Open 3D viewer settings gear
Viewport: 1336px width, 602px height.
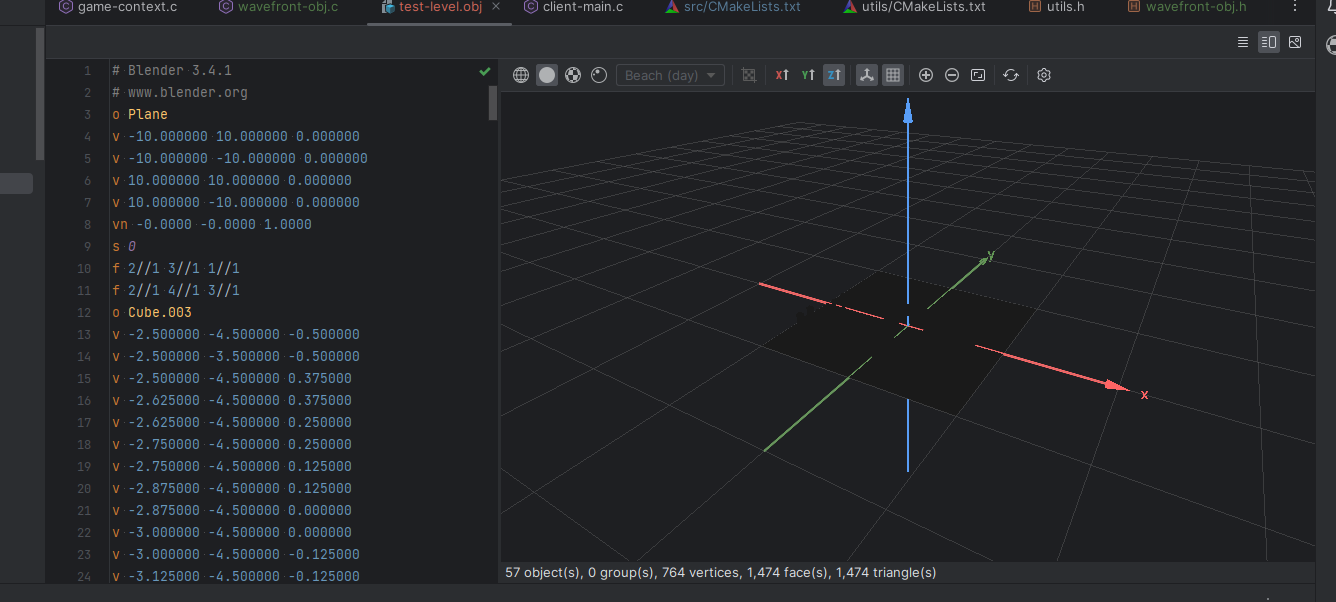pyautogui.click(x=1044, y=75)
